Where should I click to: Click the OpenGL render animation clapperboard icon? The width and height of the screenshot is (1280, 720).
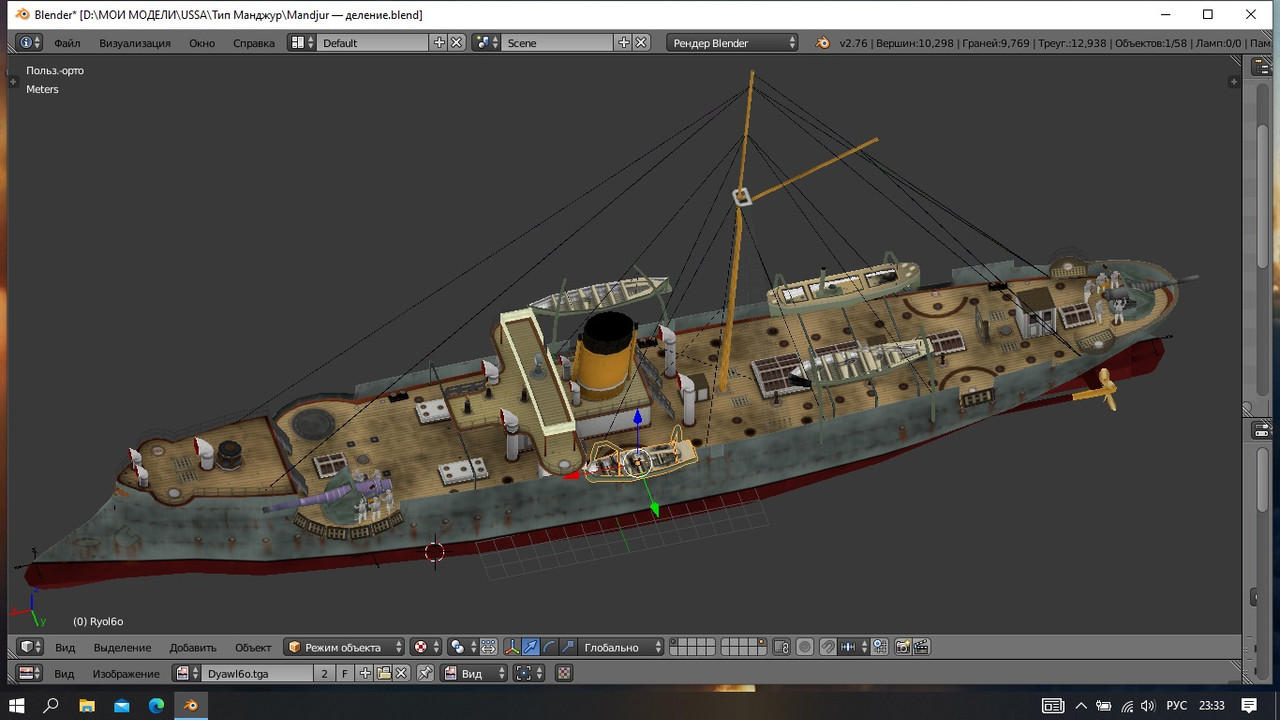point(921,647)
